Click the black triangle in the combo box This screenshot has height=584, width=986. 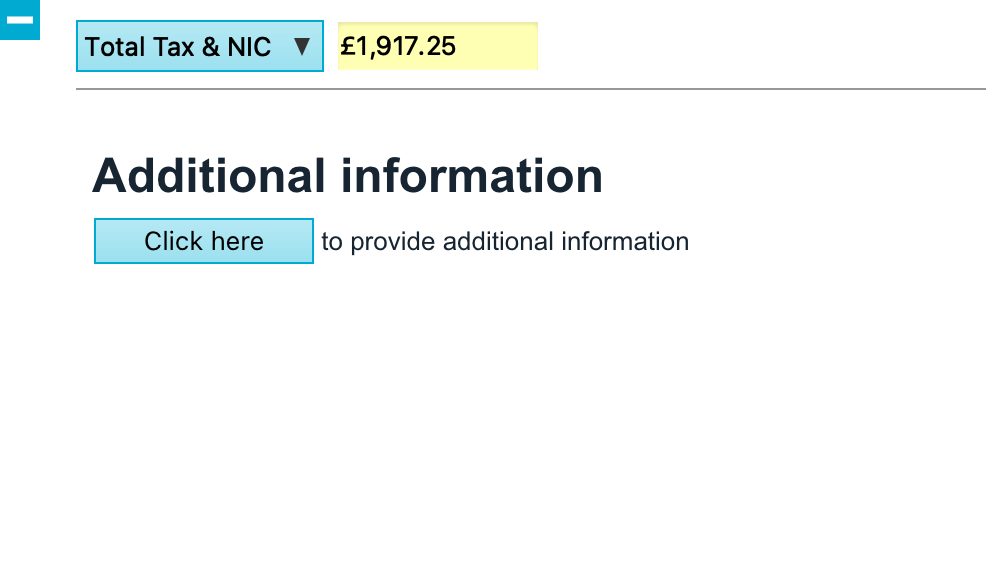[302, 46]
